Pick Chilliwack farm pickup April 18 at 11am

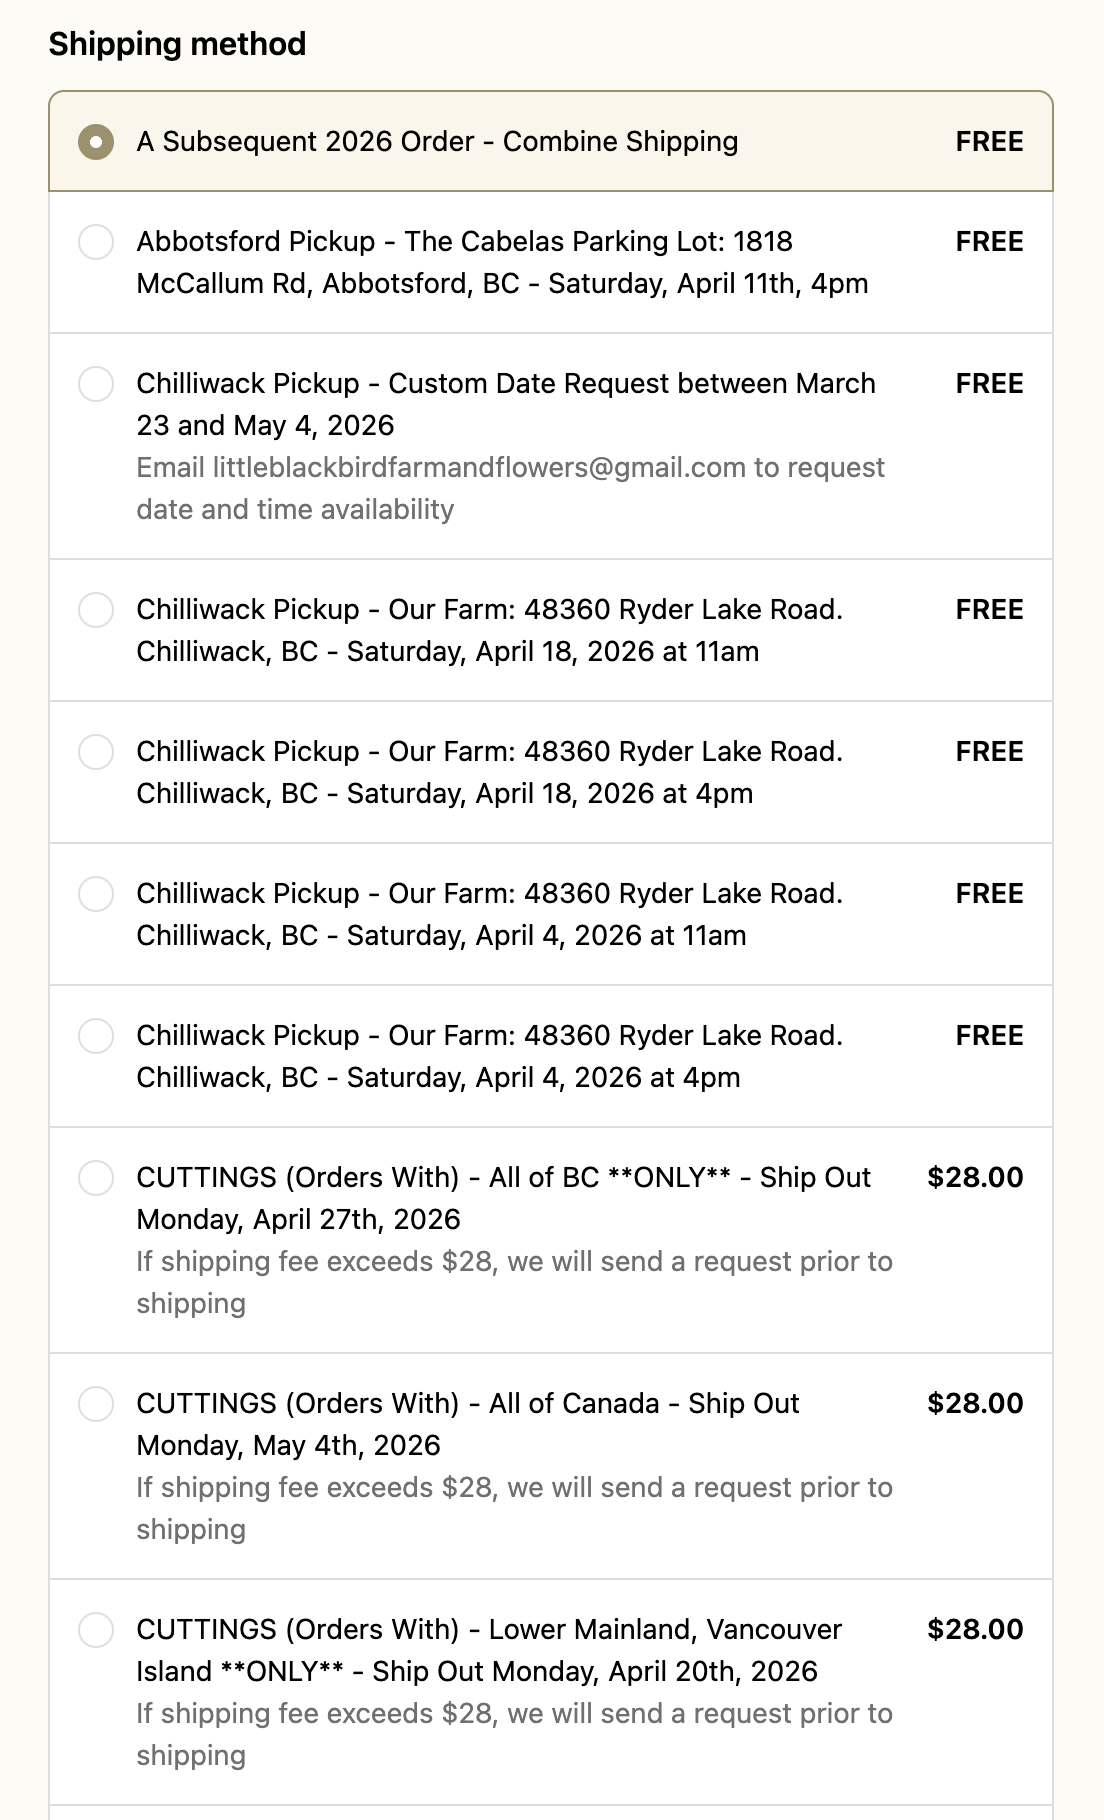point(96,610)
